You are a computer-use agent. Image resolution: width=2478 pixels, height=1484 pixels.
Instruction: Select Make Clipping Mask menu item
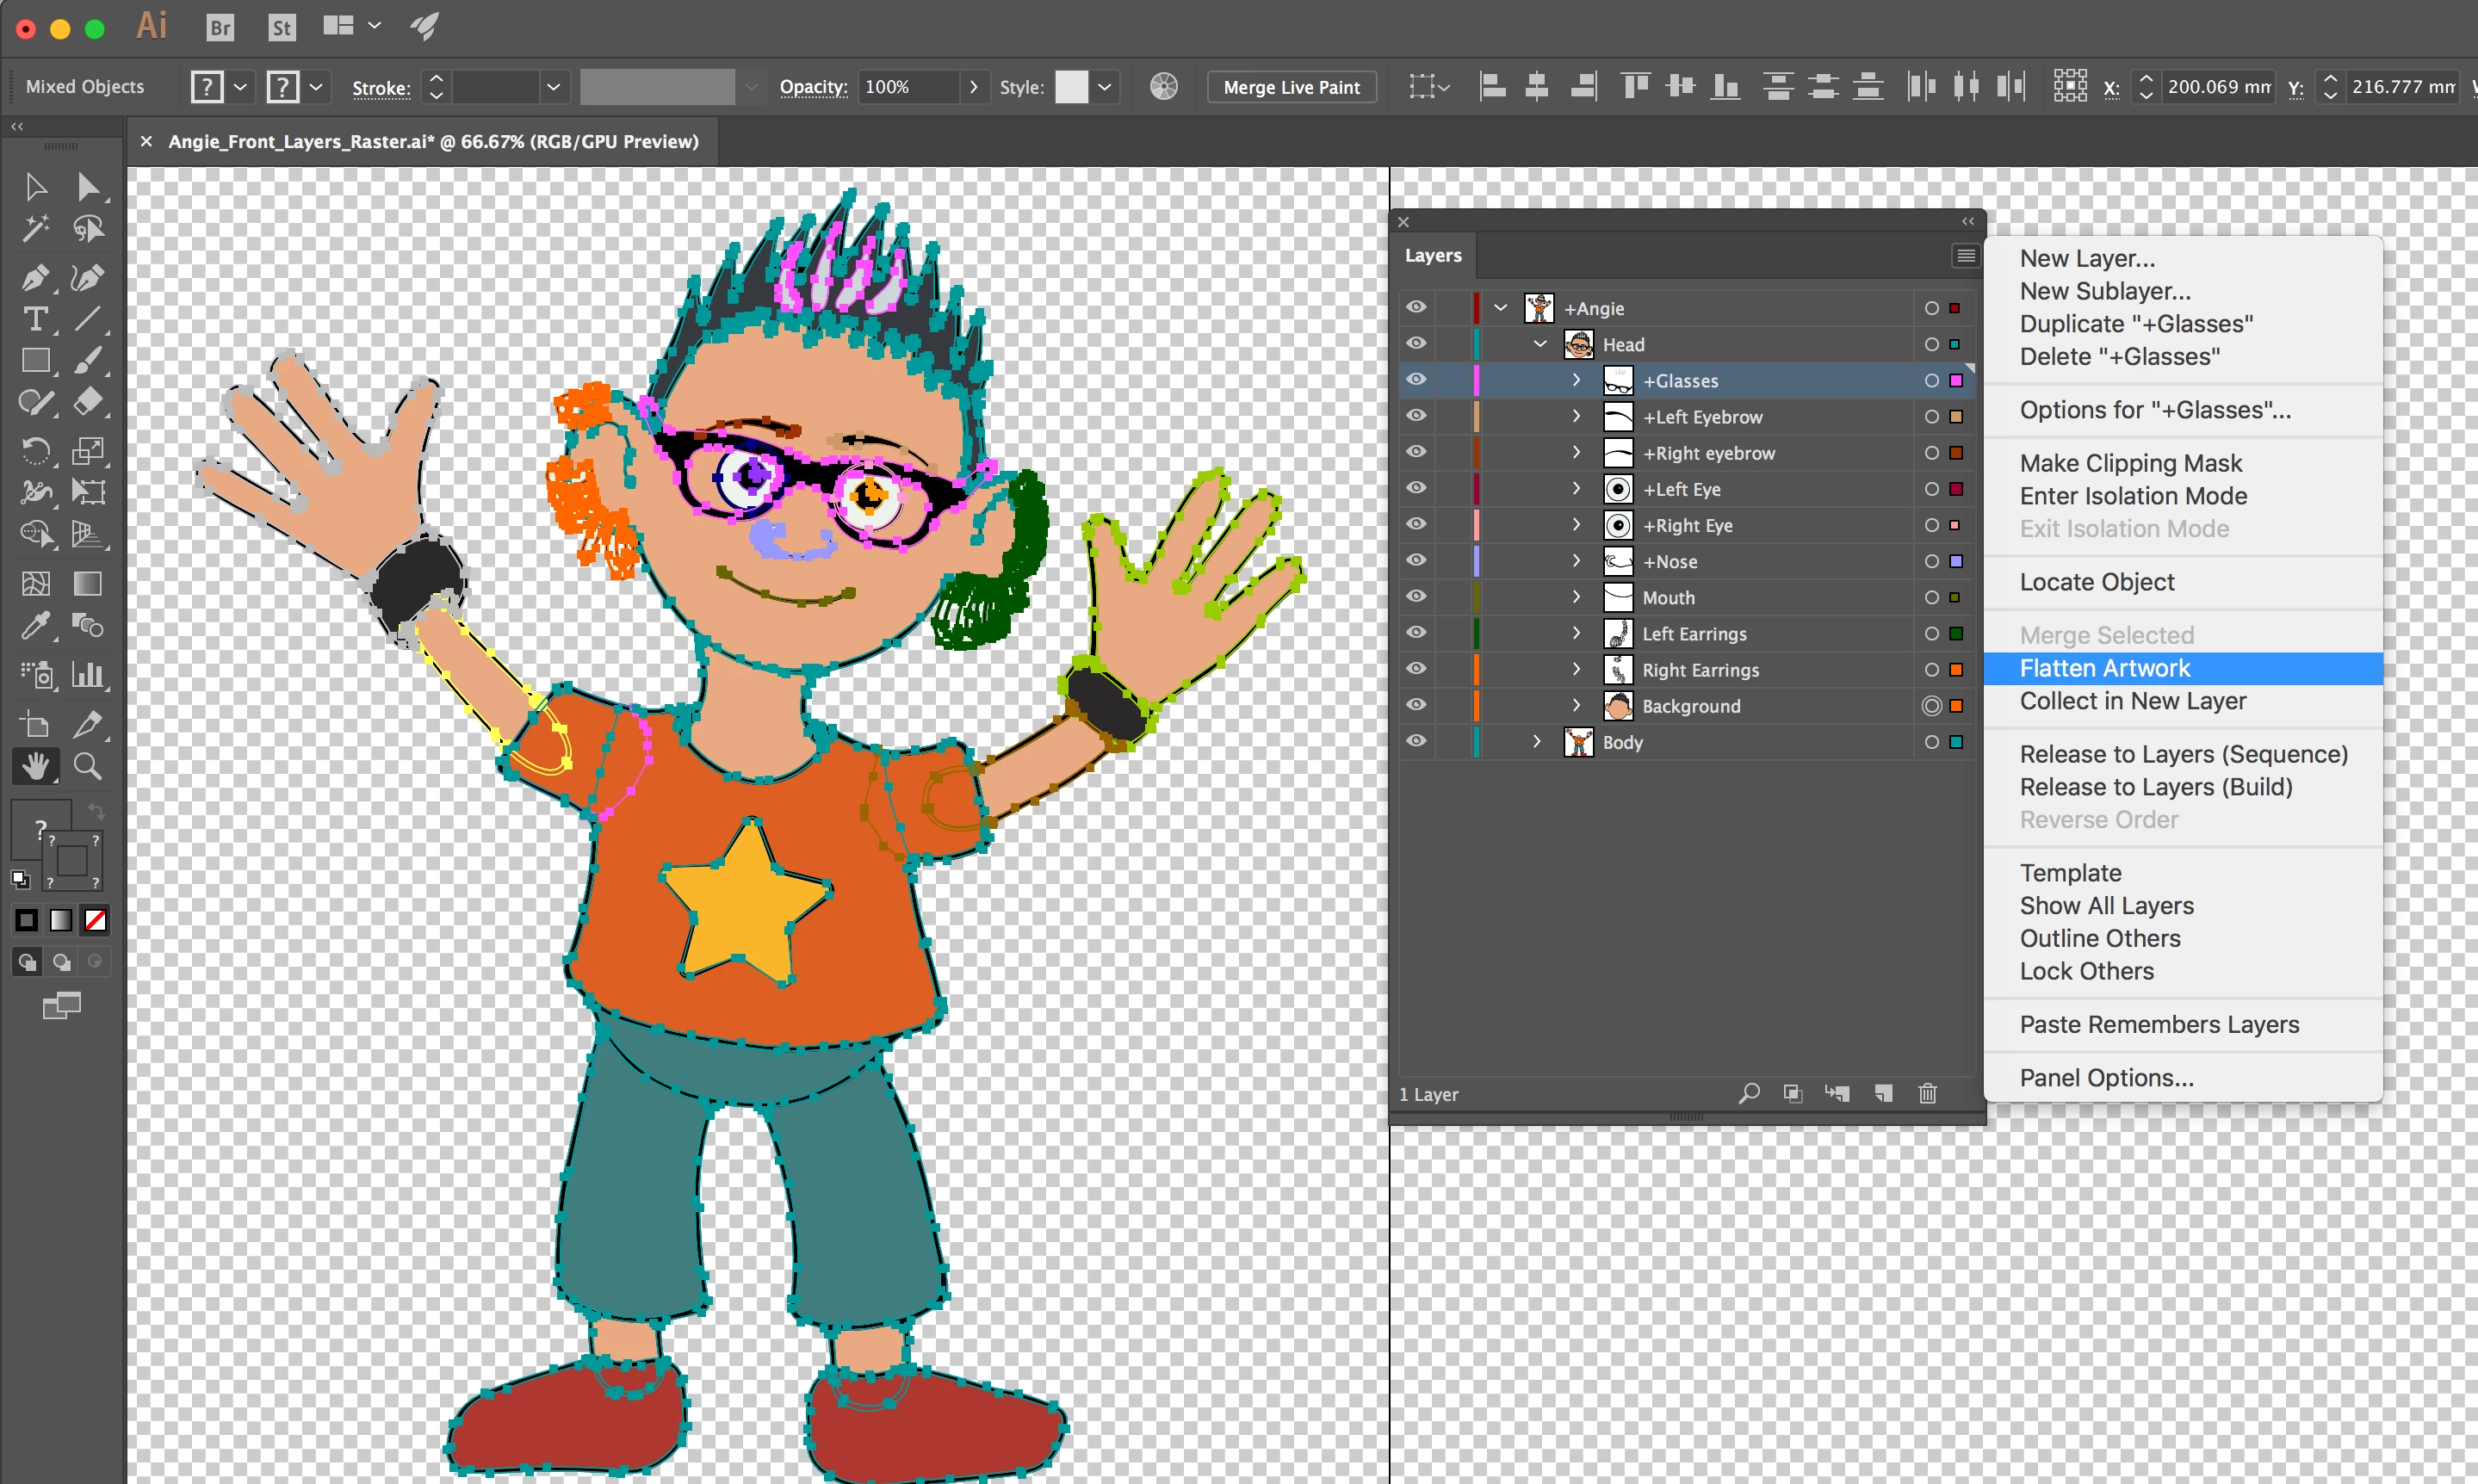click(2130, 463)
